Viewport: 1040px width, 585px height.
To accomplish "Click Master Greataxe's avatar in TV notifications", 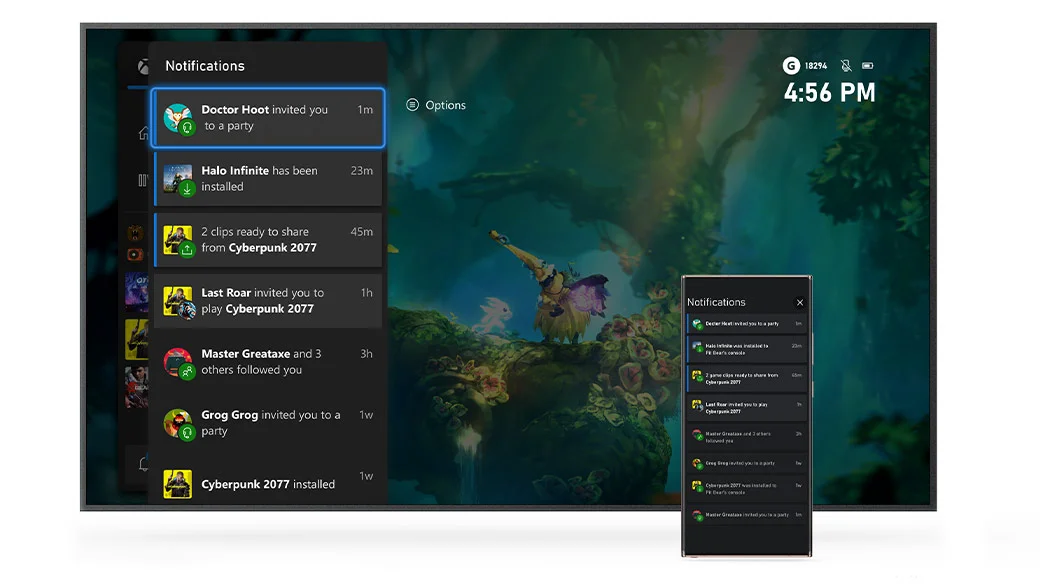I will point(178,361).
